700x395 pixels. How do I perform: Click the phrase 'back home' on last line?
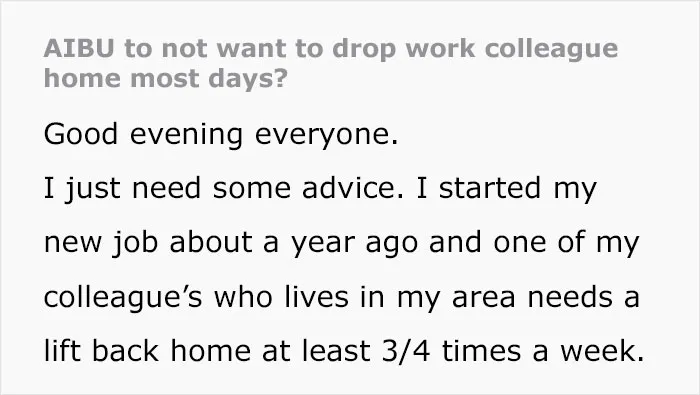(171, 351)
